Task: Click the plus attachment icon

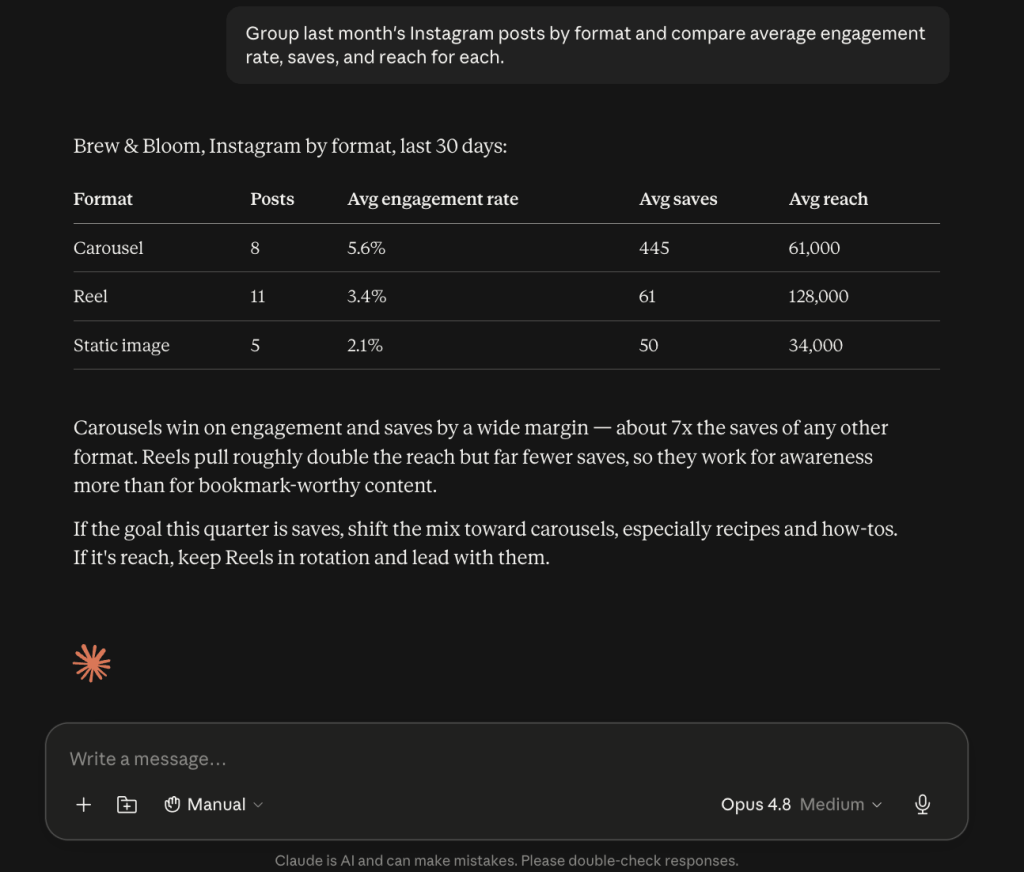Action: pyautogui.click(x=84, y=804)
